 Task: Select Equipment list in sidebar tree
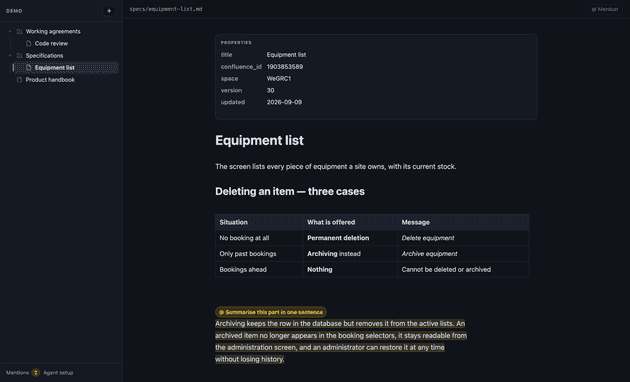point(65,67)
